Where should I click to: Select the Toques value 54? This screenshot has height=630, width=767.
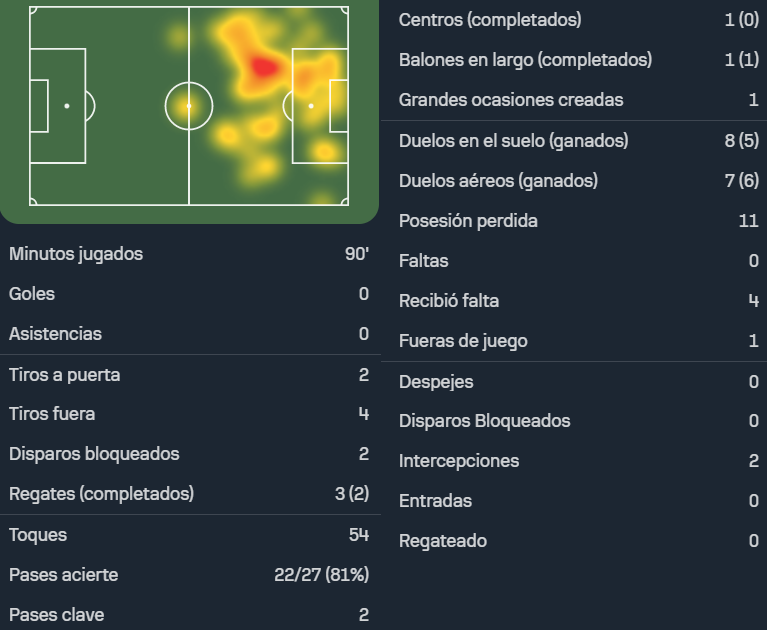pos(359,535)
